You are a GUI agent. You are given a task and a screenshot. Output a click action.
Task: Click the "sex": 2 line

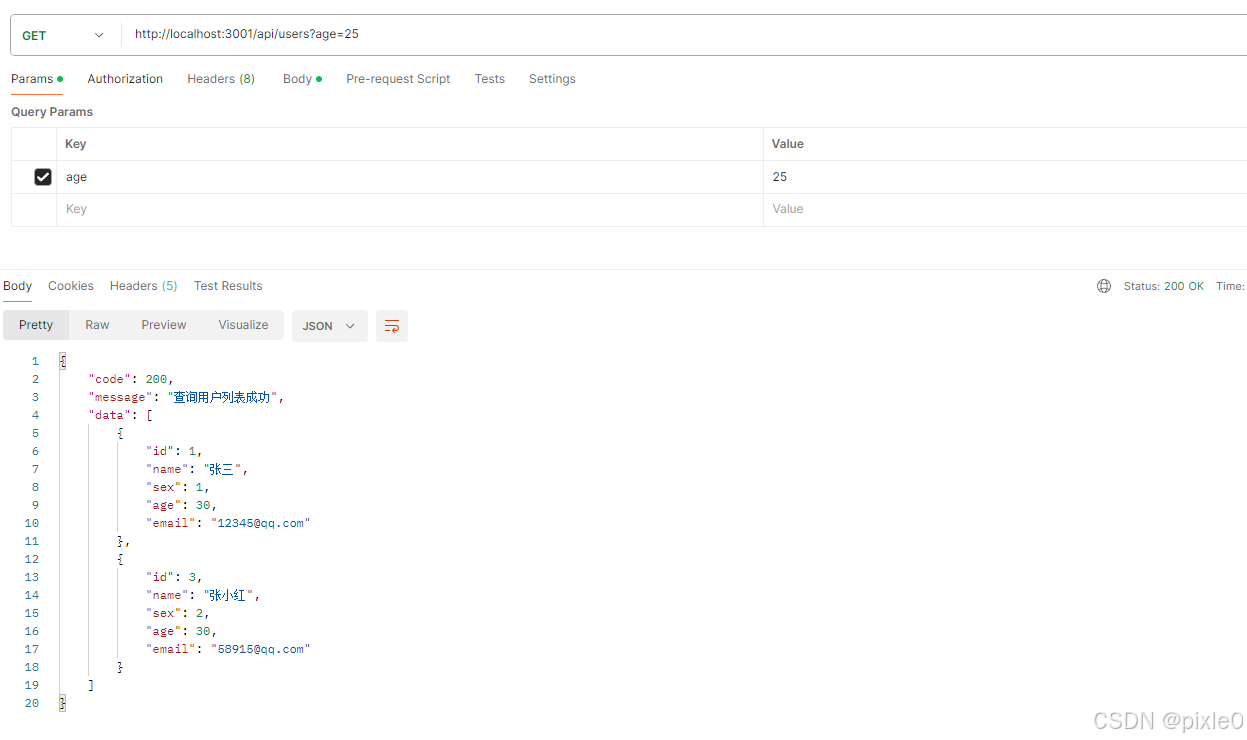pyautogui.click(x=178, y=613)
